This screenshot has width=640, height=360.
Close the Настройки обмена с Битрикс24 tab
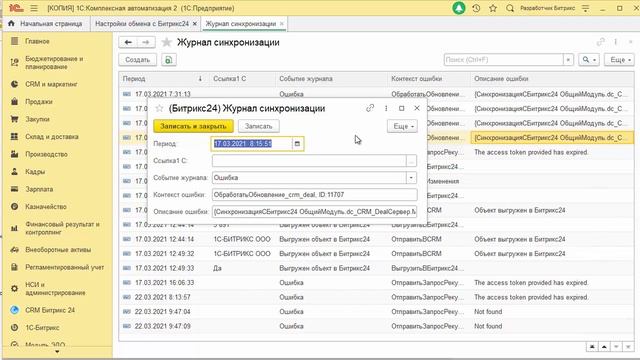tap(195, 24)
